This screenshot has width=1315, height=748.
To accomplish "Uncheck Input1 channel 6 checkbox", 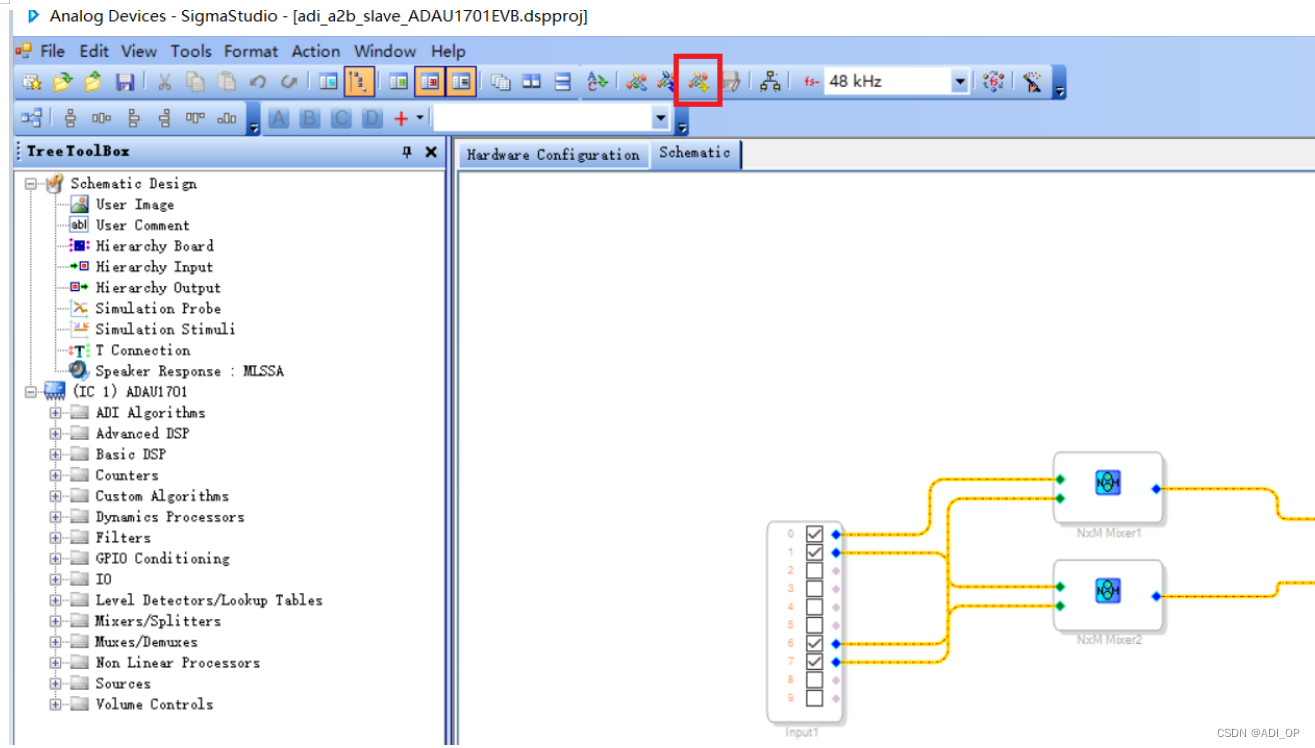I will coord(814,643).
